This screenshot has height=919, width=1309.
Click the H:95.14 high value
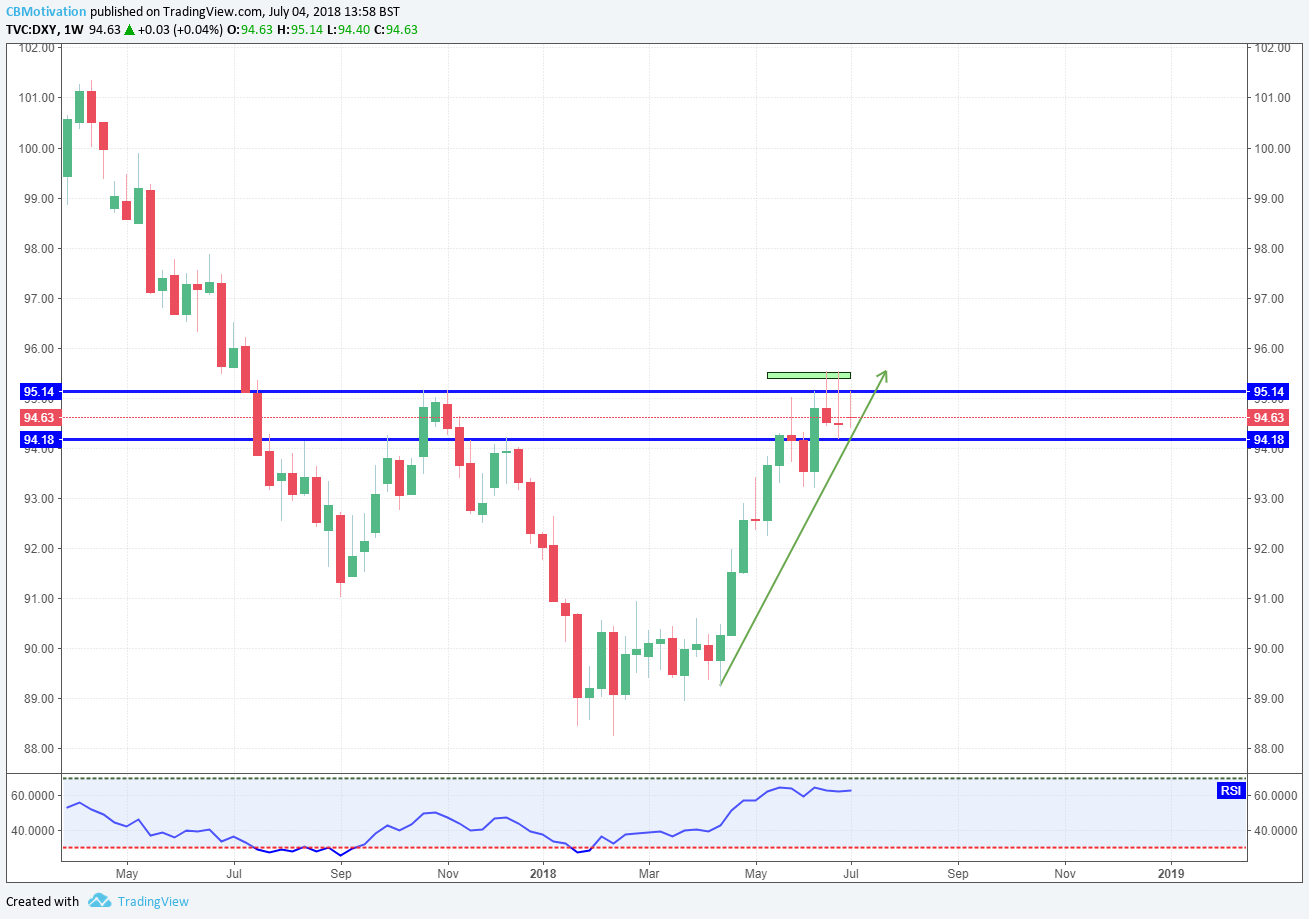299,29
